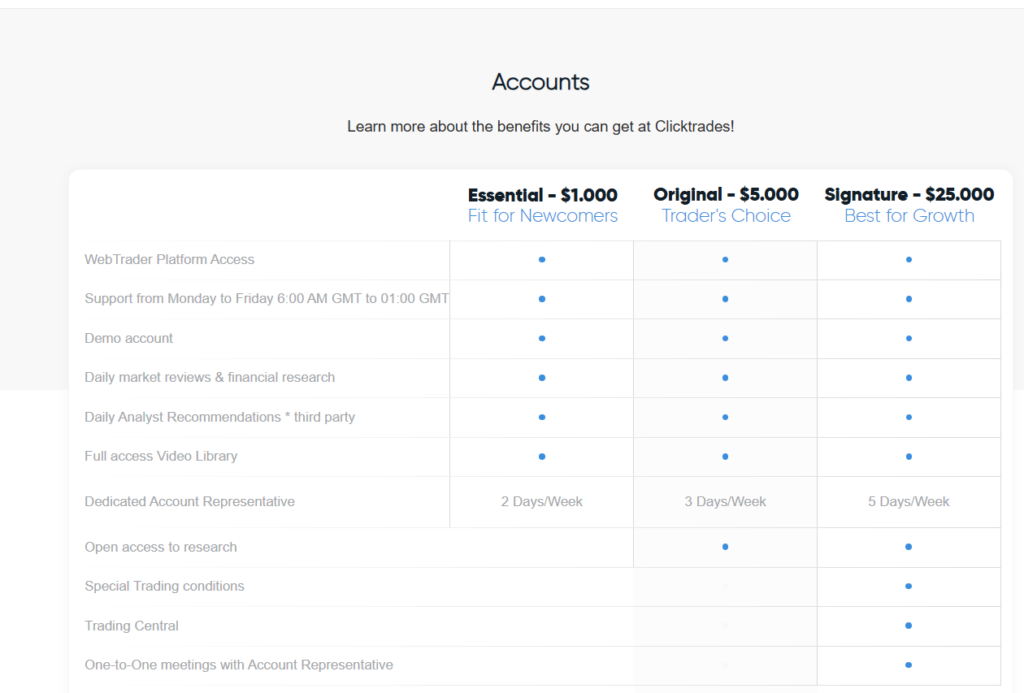Click Signature dot for One-to-One meetings row

click(909, 665)
